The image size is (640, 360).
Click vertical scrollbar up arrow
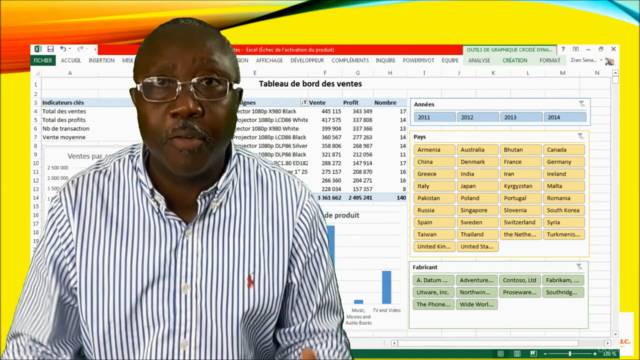615,73
